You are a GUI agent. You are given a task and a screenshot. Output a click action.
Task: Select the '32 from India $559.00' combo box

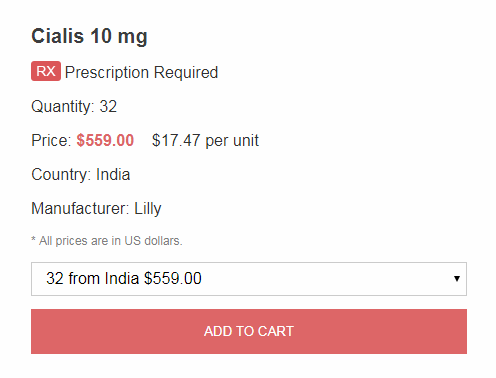pyautogui.click(x=249, y=279)
